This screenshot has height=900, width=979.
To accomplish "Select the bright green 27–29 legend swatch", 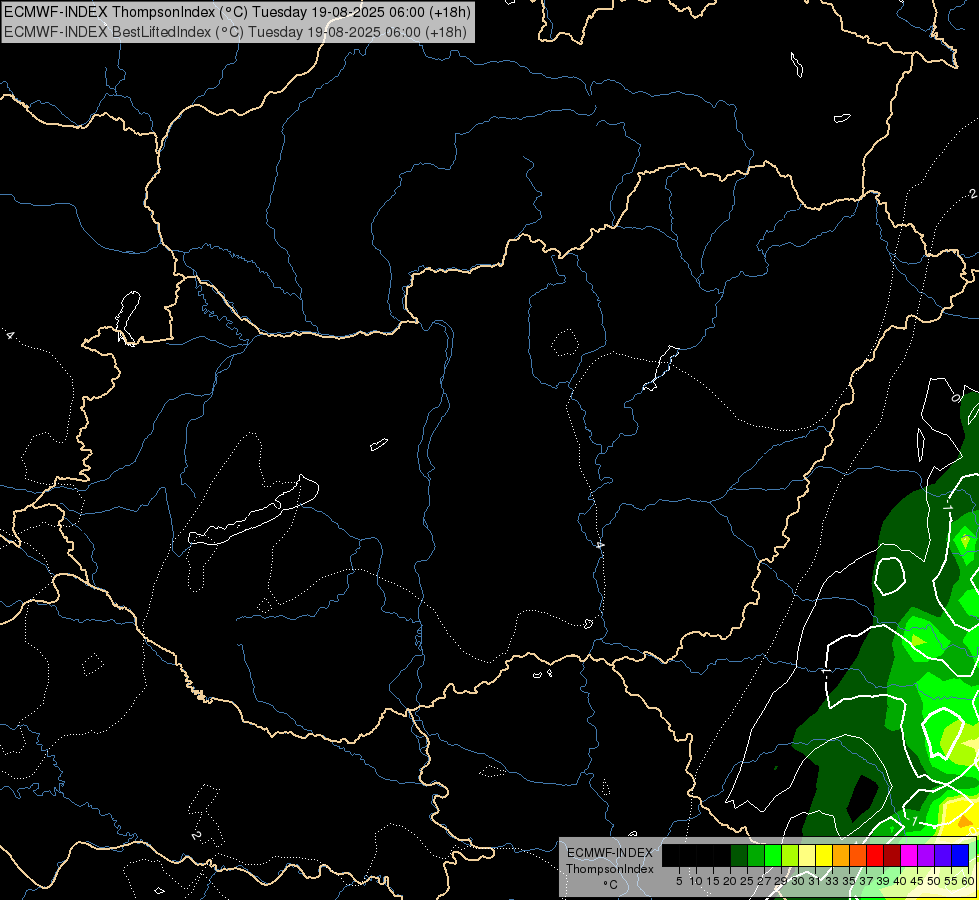I will pyautogui.click(x=773, y=855).
